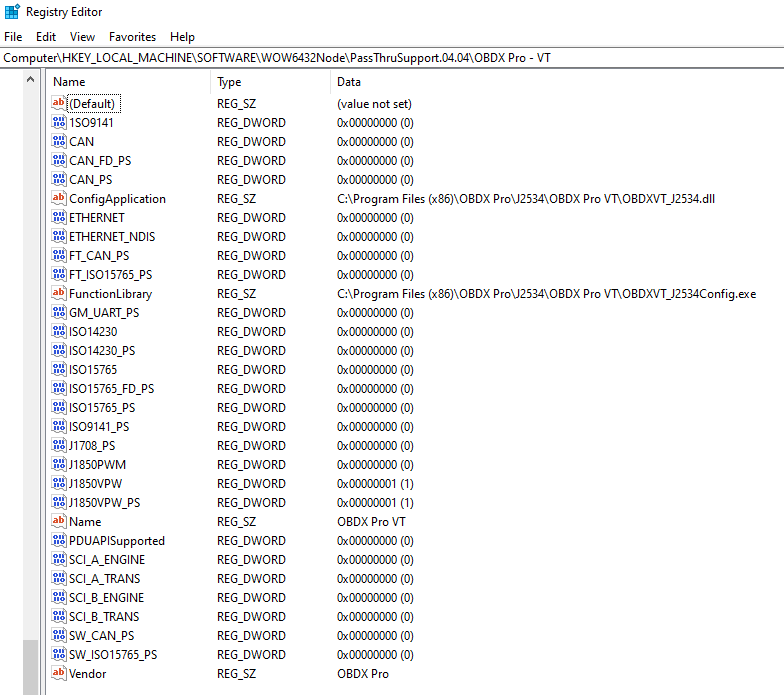Click the DWORD icon beside ETHERNET_NDIS

click(x=58, y=236)
